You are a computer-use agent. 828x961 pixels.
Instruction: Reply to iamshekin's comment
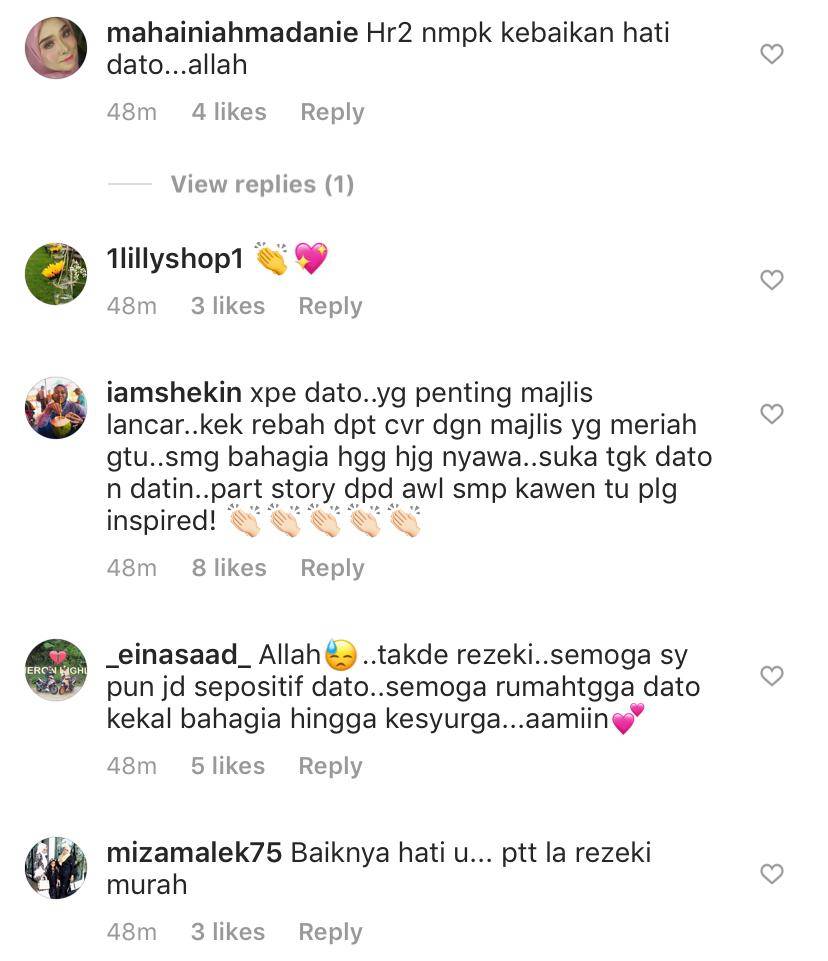[332, 568]
